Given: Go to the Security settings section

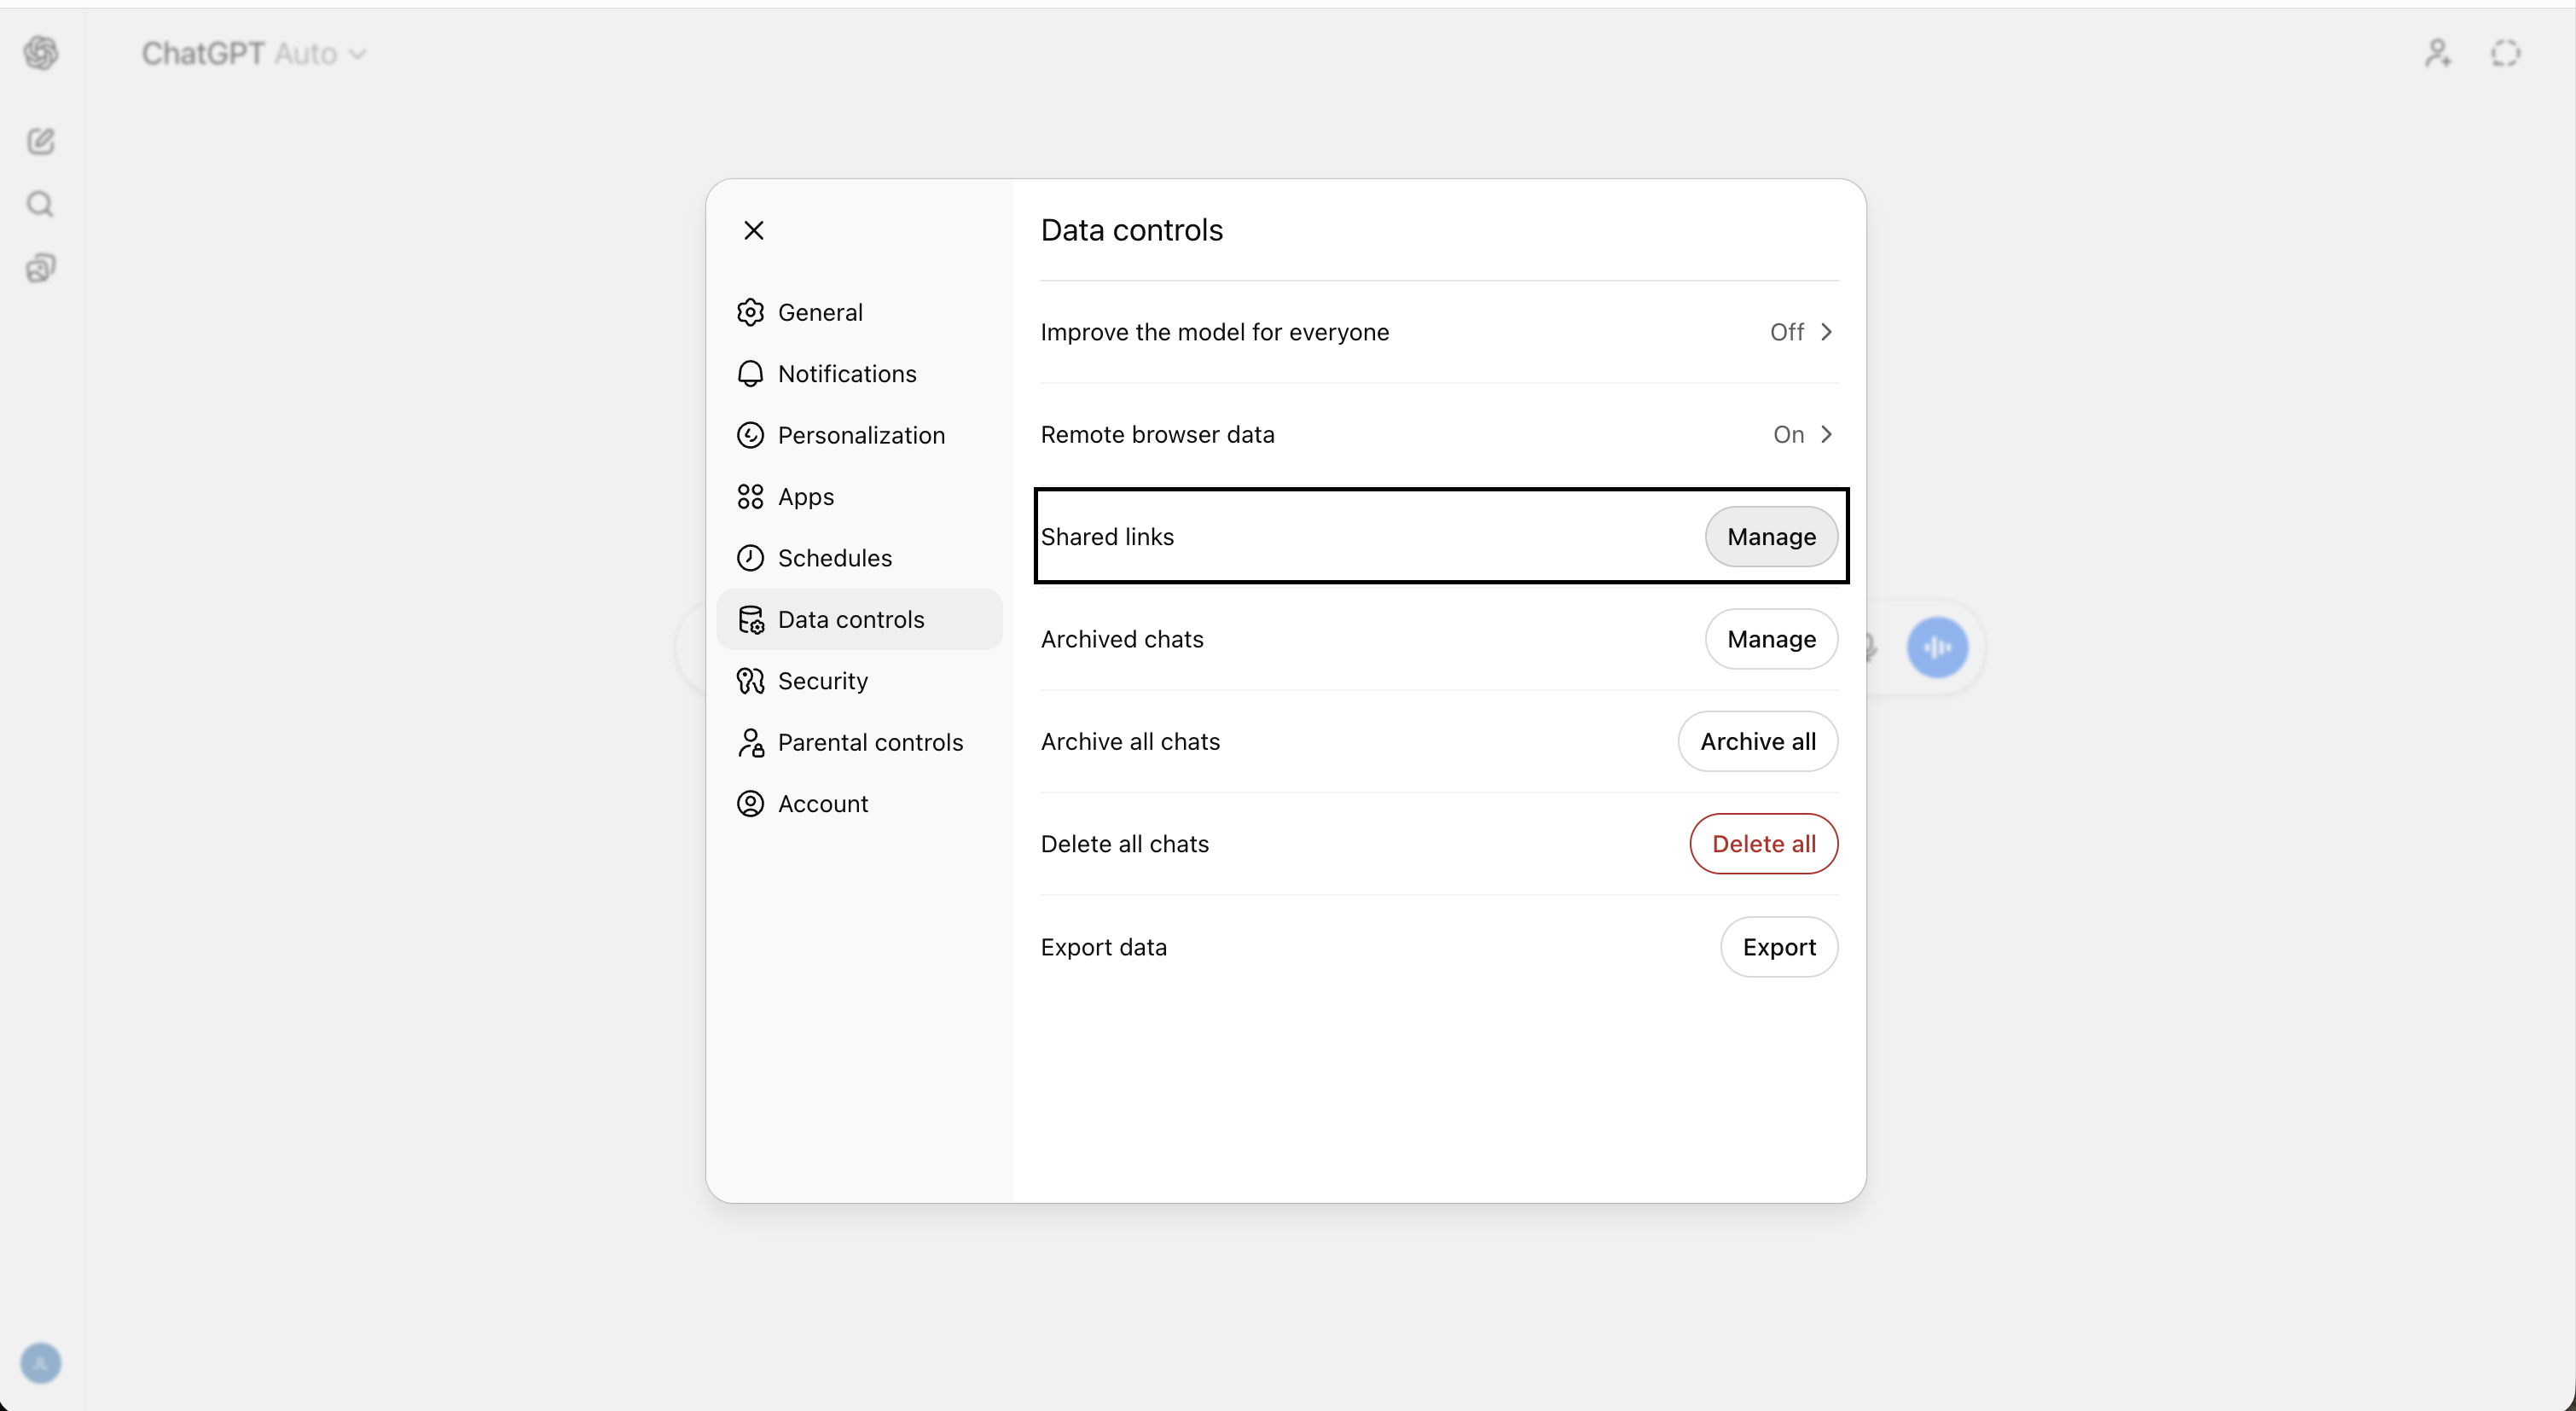Looking at the screenshot, I should 822,681.
